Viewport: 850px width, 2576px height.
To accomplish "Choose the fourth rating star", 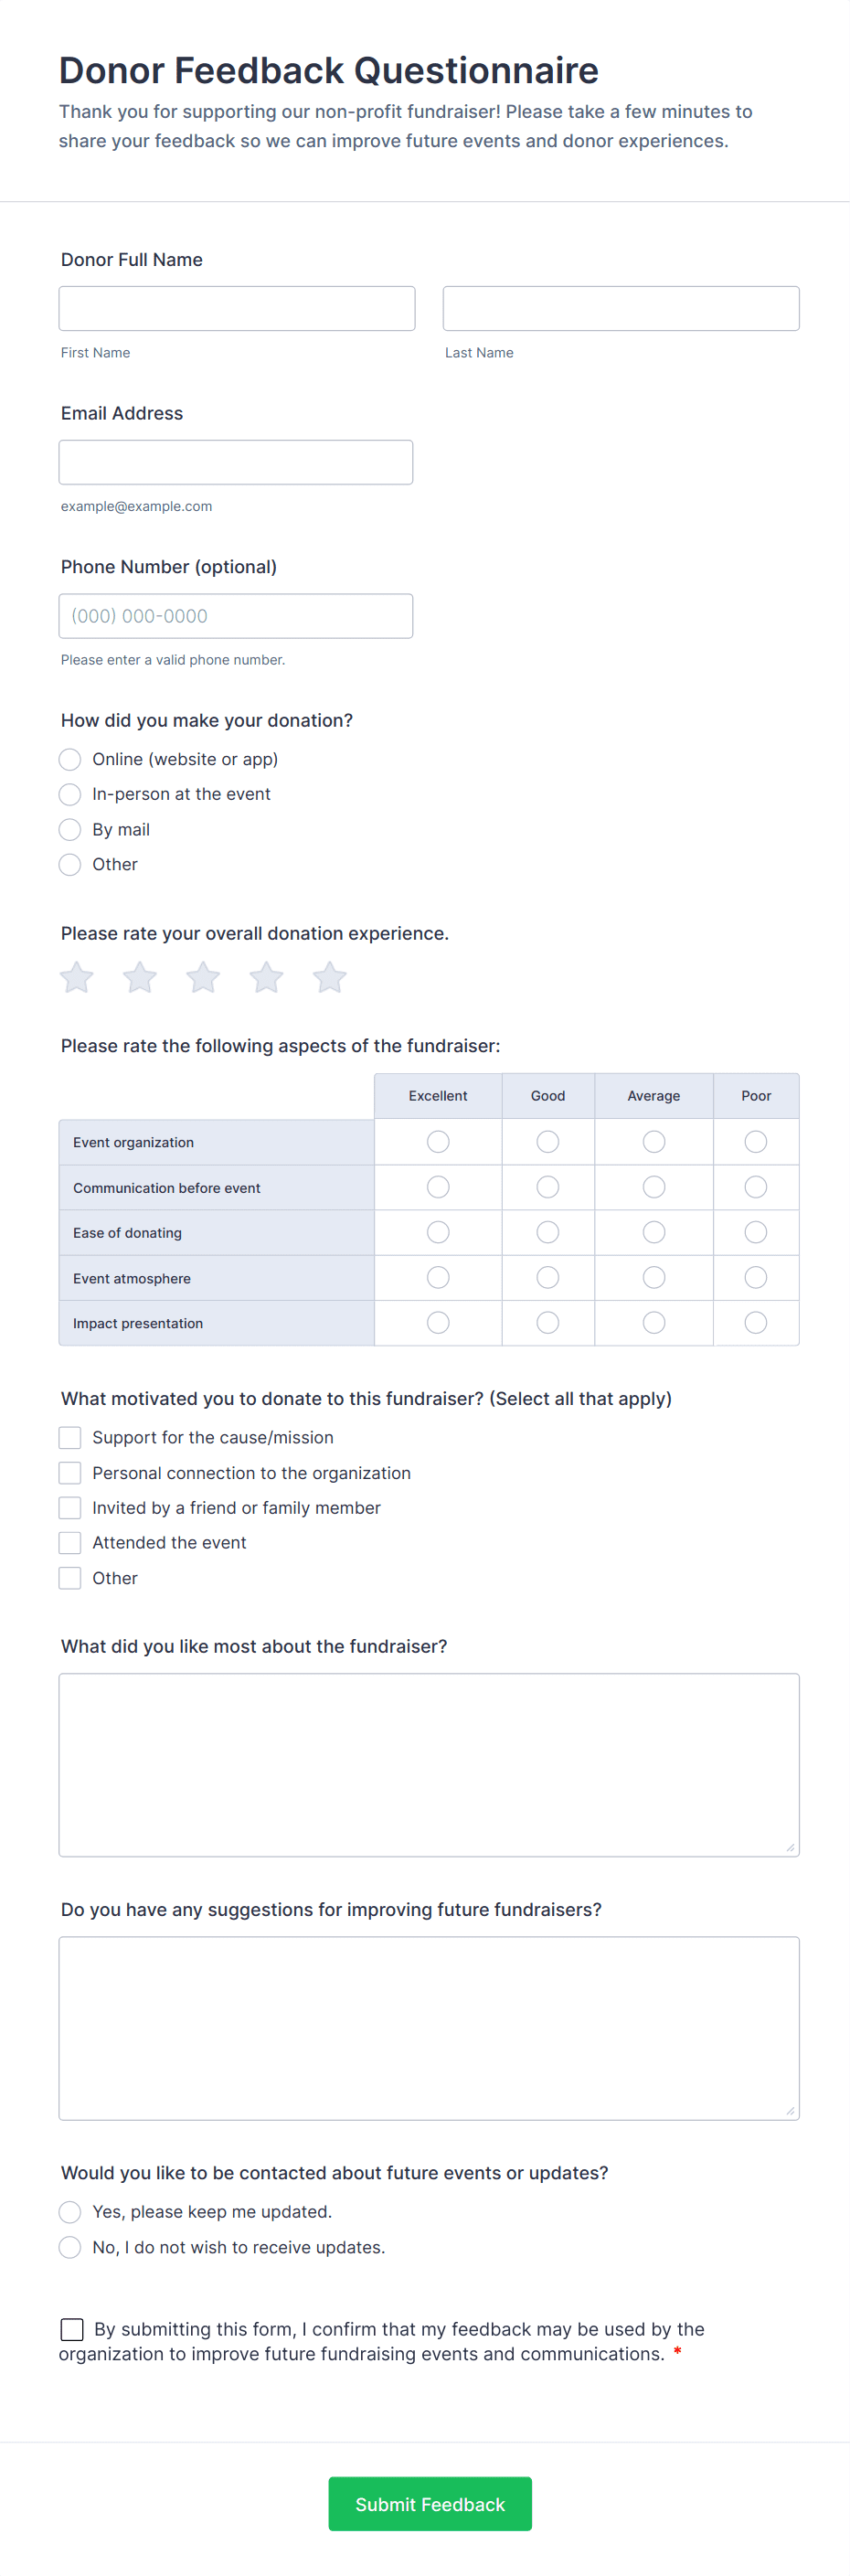I will tap(266, 977).
